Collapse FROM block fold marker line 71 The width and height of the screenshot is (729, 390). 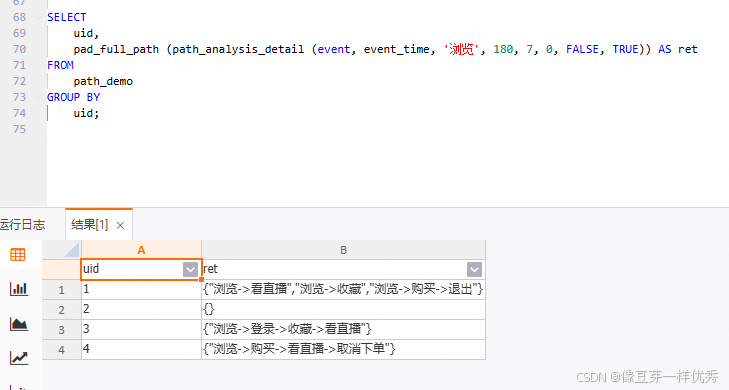(x=39, y=65)
